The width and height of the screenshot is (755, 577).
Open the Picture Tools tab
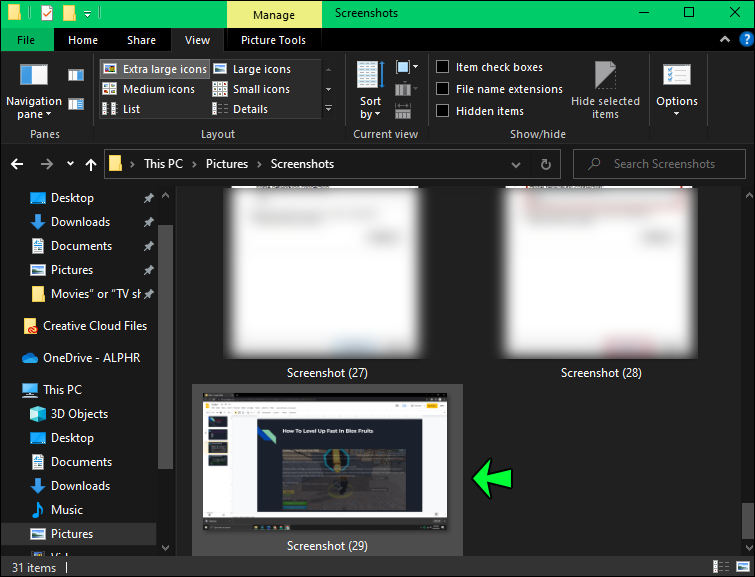273,40
